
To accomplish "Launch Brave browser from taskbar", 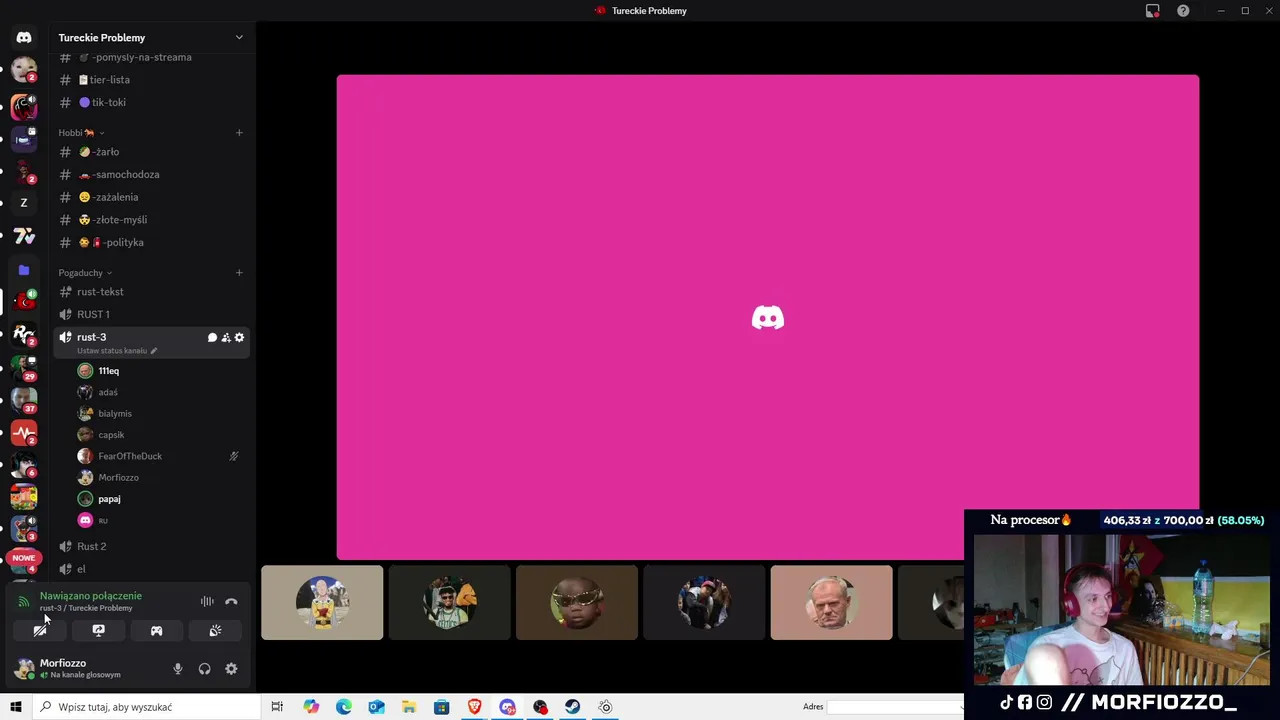I will [x=474, y=707].
